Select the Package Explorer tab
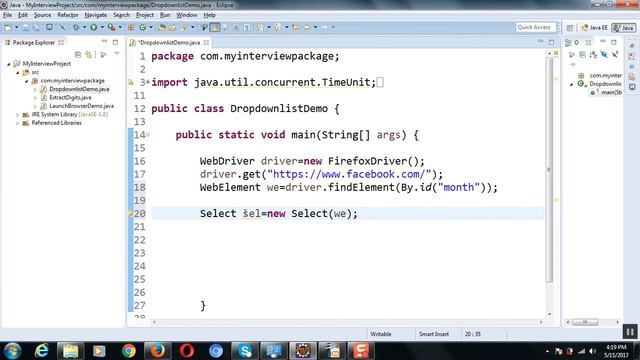Viewport: 640px width, 360px height. pos(33,42)
